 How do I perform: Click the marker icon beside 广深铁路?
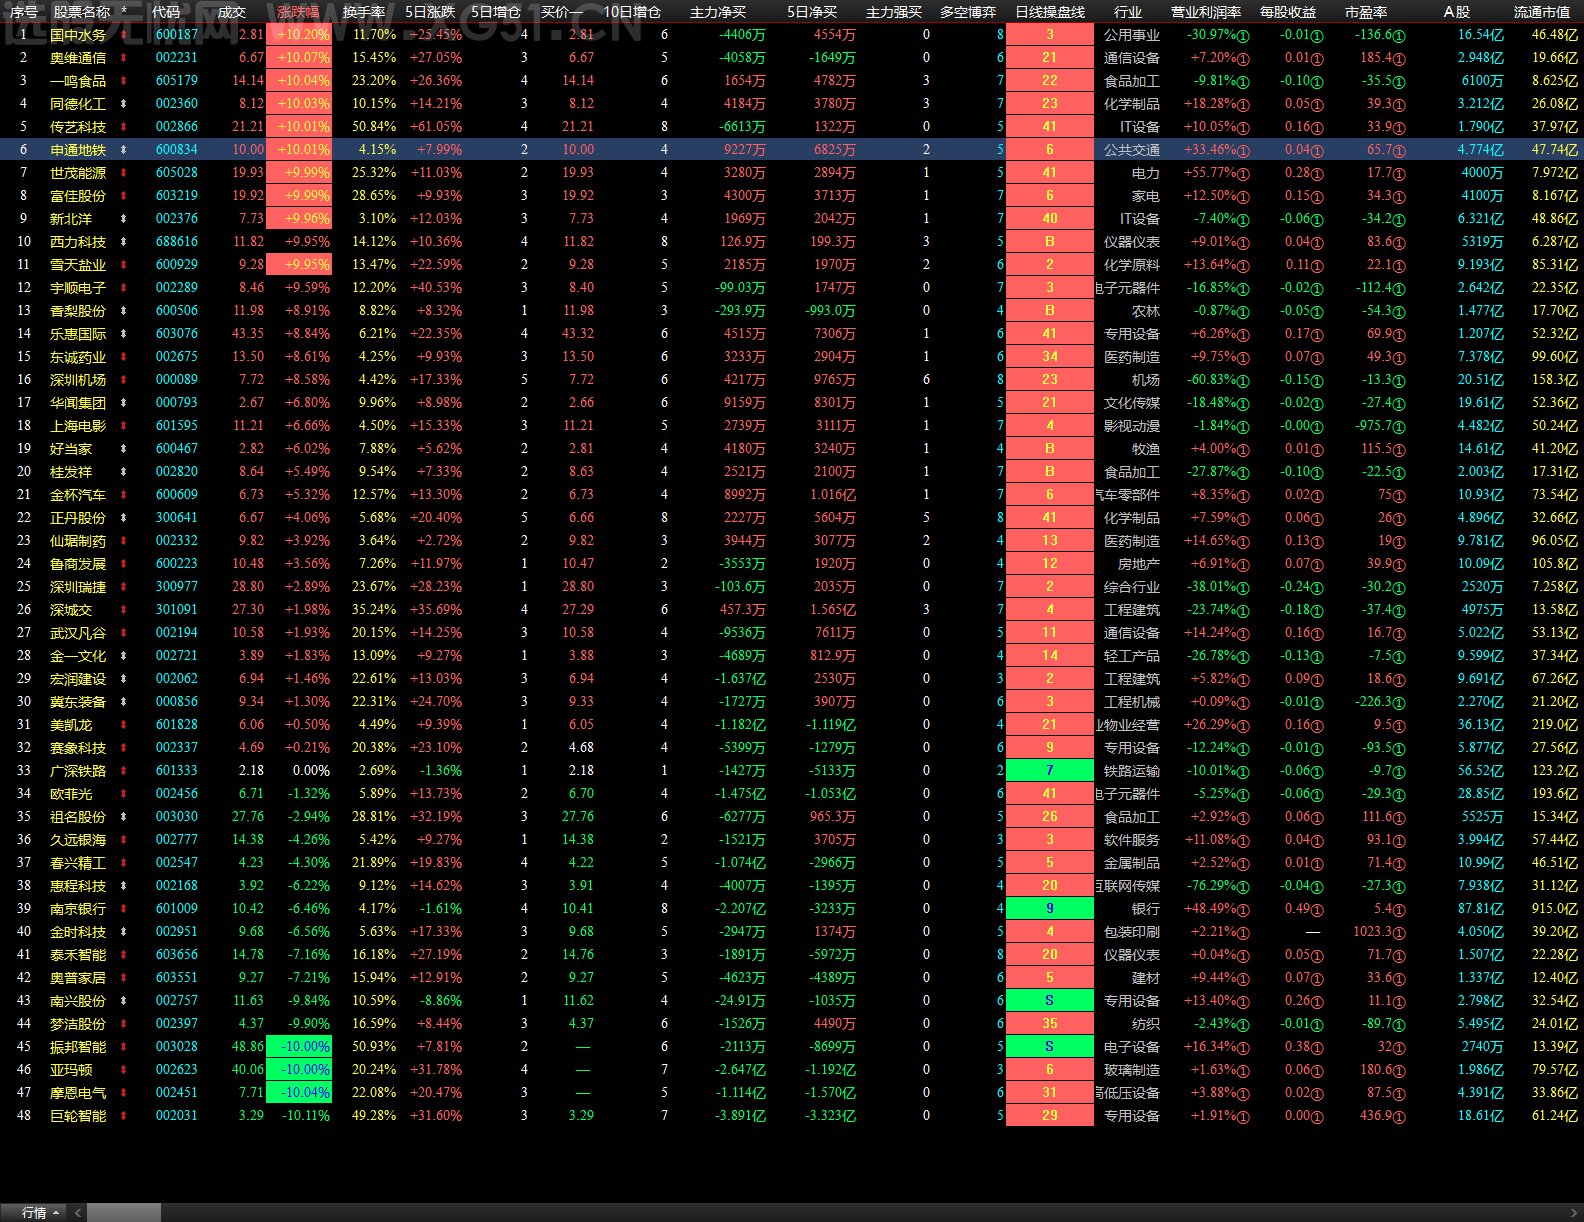click(x=124, y=771)
